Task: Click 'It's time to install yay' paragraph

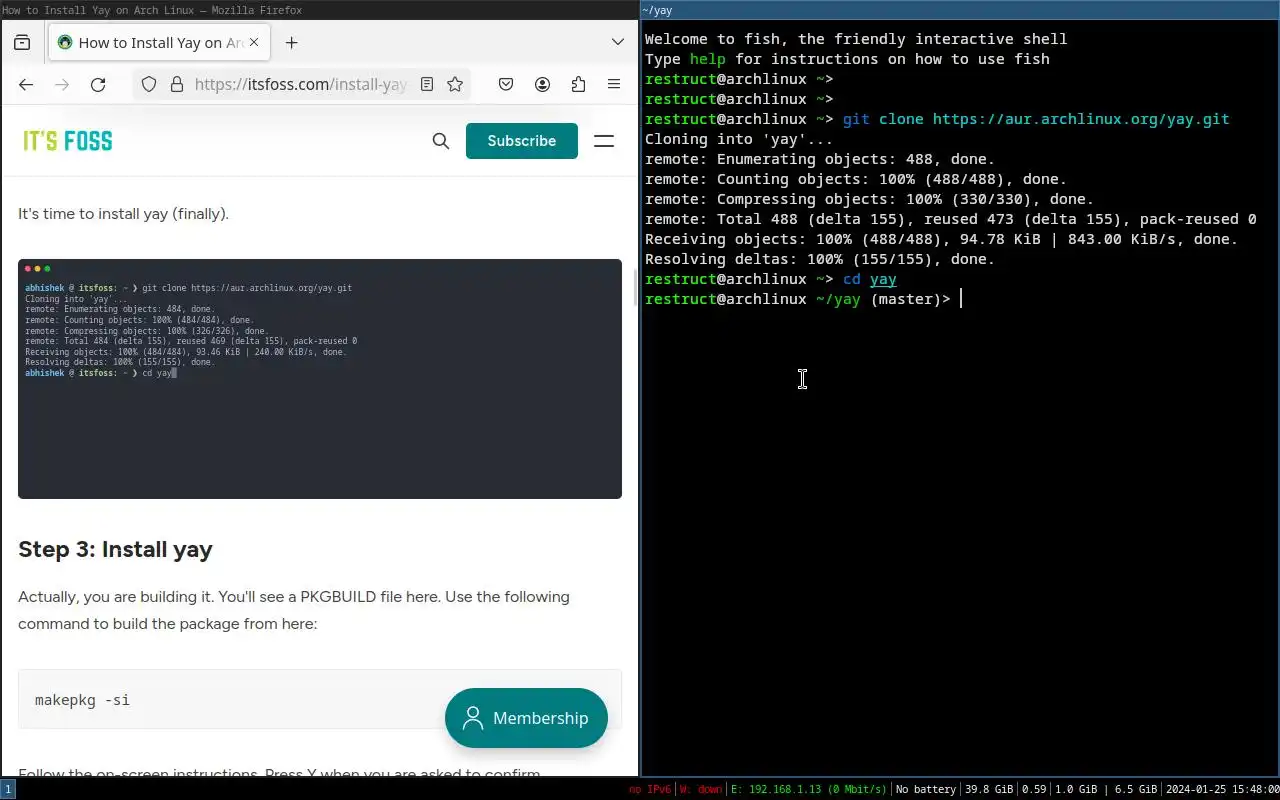Action: pos(123,213)
